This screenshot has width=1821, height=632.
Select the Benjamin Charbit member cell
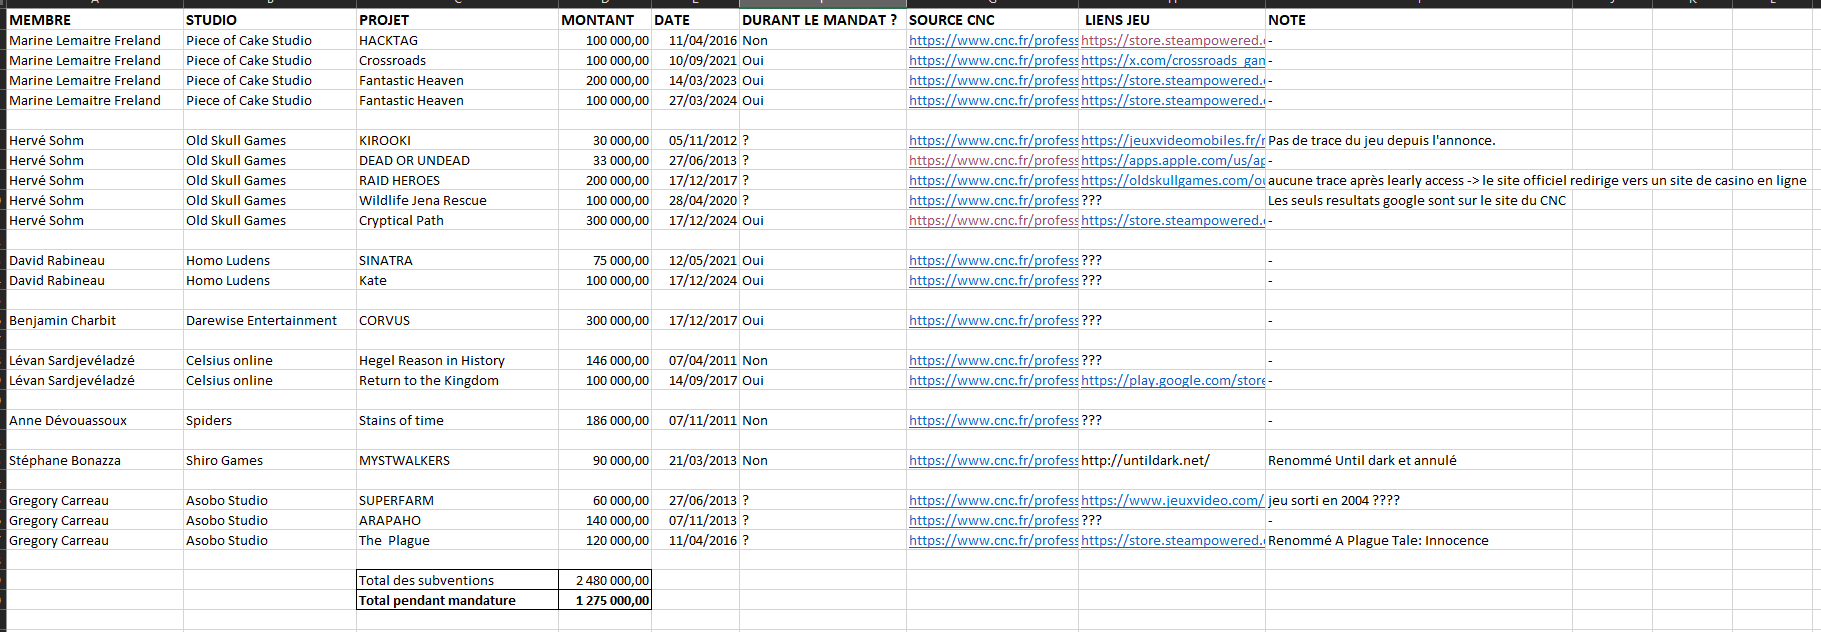click(95, 320)
